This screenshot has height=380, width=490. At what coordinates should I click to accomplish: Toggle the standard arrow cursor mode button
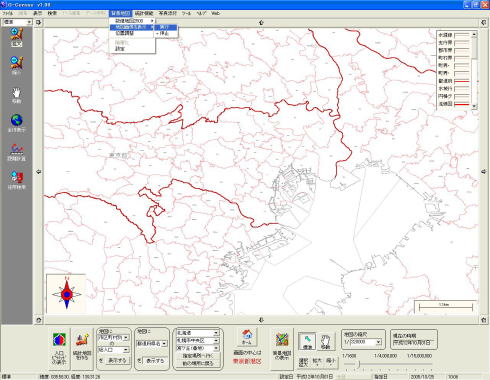pos(307,342)
